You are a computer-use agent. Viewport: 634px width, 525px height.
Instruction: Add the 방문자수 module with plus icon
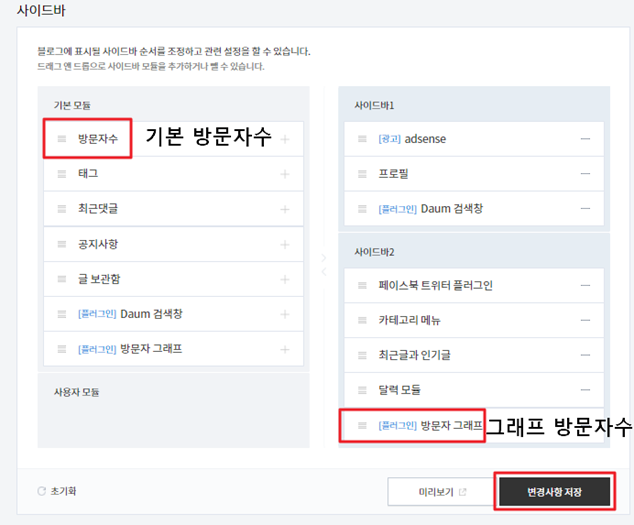click(x=285, y=140)
